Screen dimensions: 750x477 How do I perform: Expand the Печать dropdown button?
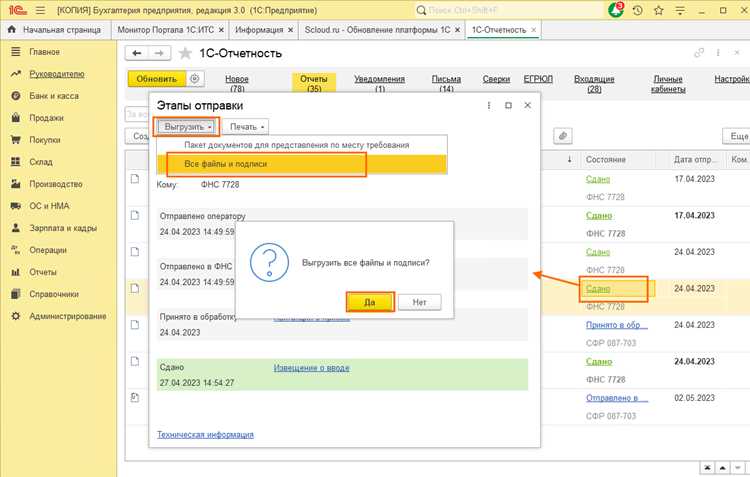tap(246, 127)
